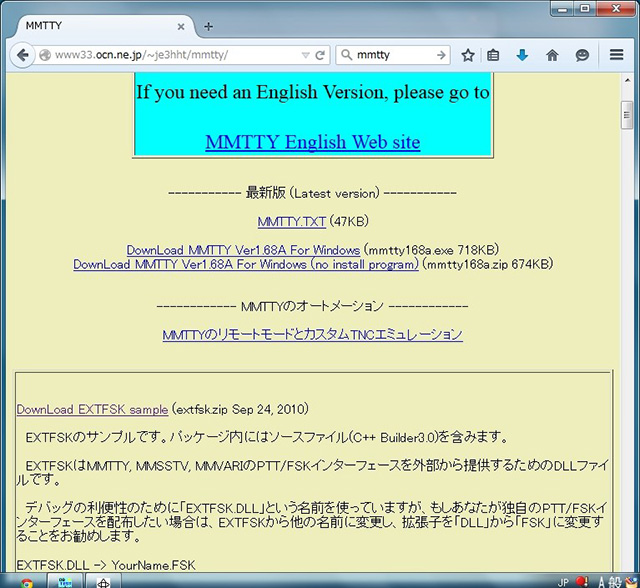Image resolution: width=640 pixels, height=588 pixels.
Task: Click the '(47KB)' file size text
Action: click(349, 222)
